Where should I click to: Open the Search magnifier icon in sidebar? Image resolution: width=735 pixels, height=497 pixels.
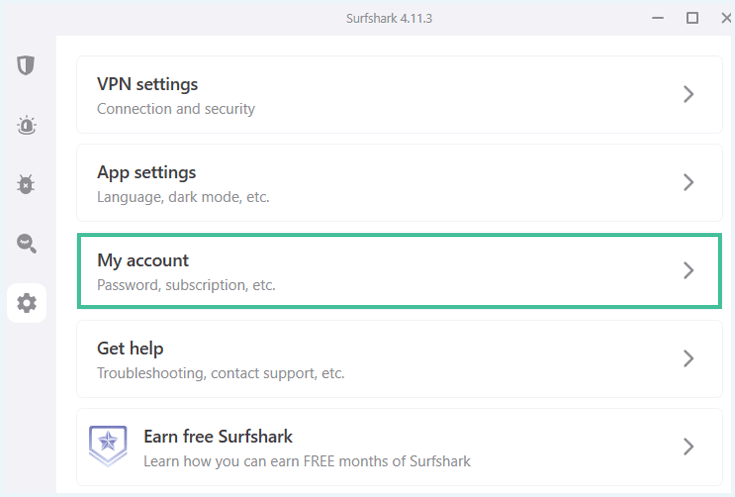point(26,243)
